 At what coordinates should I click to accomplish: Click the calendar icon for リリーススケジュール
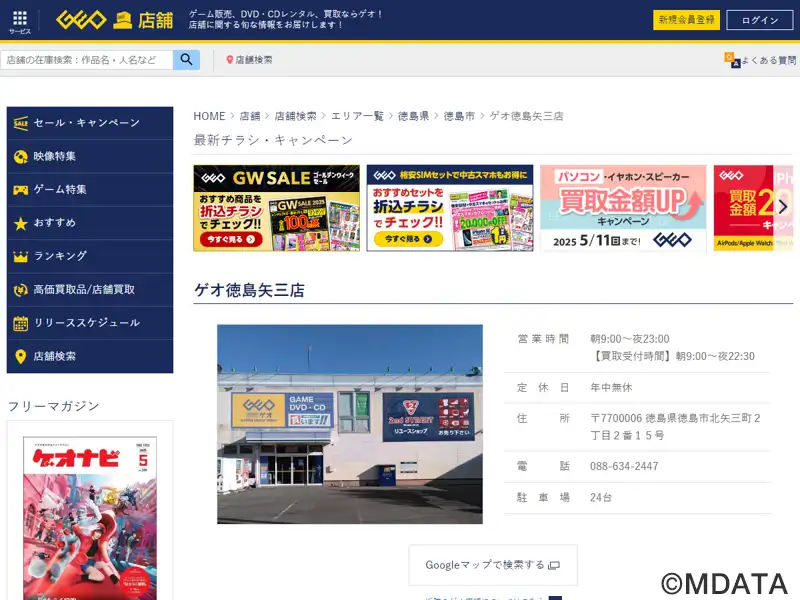20,323
